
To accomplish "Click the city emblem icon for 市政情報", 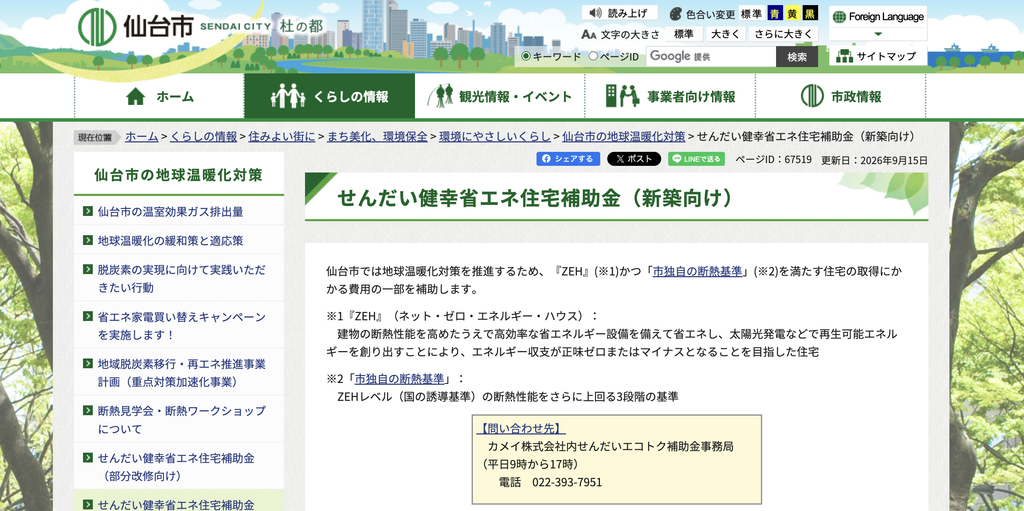I will 812,97.
